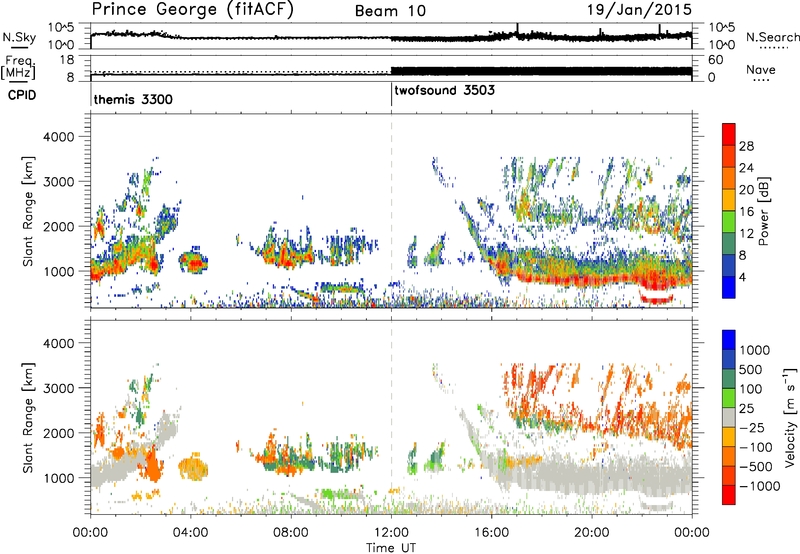The image size is (800, 554).
Task: Select the '12' value on Power scale
Action: point(746,234)
